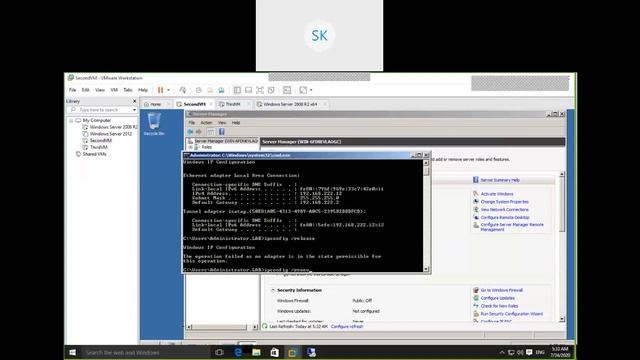The height and width of the screenshot is (360, 640).
Task: Open Server Manager File menu
Action: (x=191, y=123)
